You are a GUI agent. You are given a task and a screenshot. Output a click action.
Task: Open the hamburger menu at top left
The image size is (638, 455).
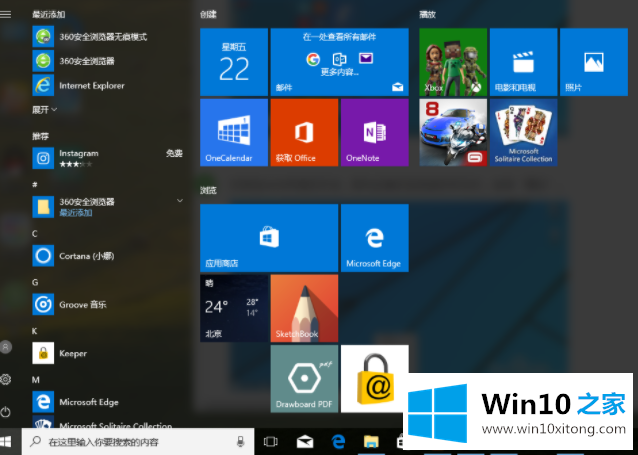point(6,14)
